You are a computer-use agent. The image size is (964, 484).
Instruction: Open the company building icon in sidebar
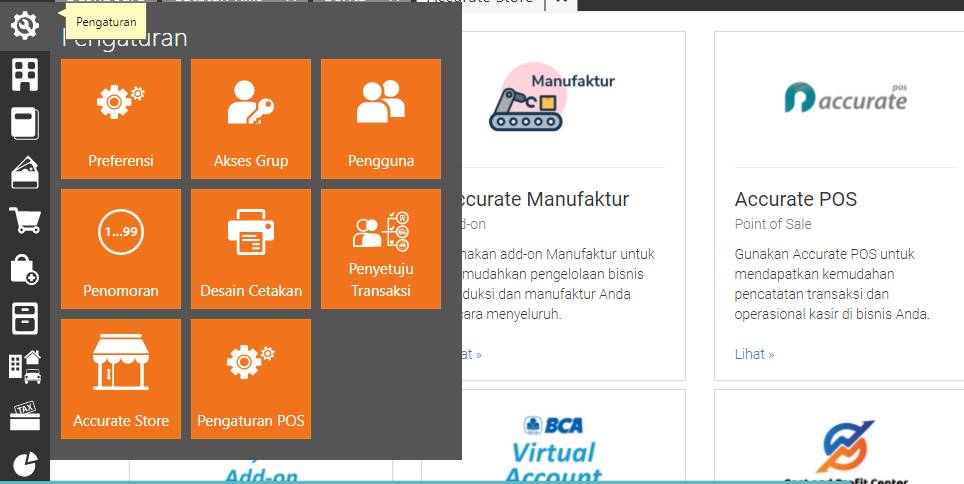click(25, 75)
